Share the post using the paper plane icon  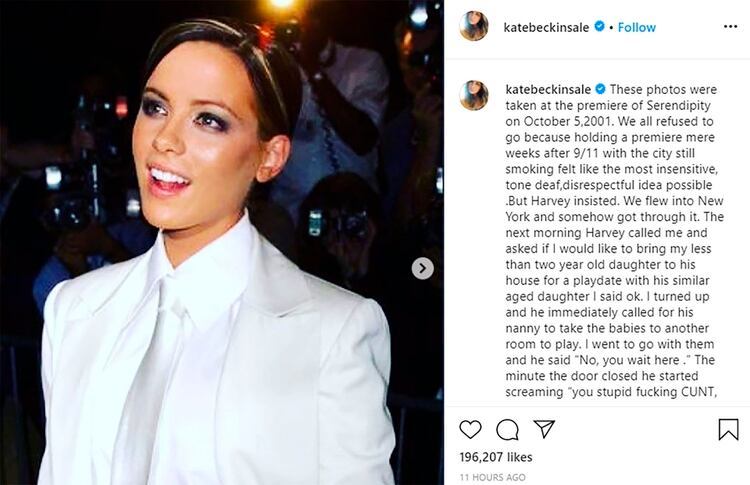coord(544,429)
